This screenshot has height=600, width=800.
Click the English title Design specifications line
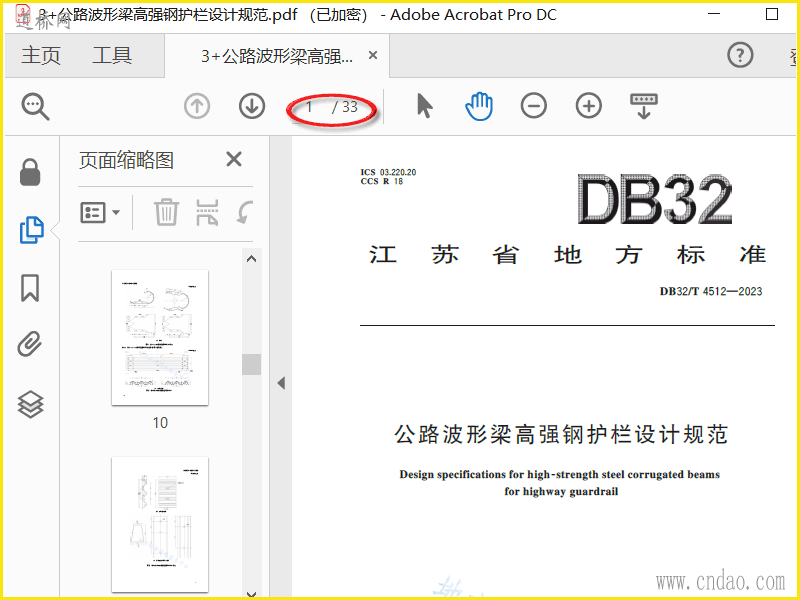560,474
